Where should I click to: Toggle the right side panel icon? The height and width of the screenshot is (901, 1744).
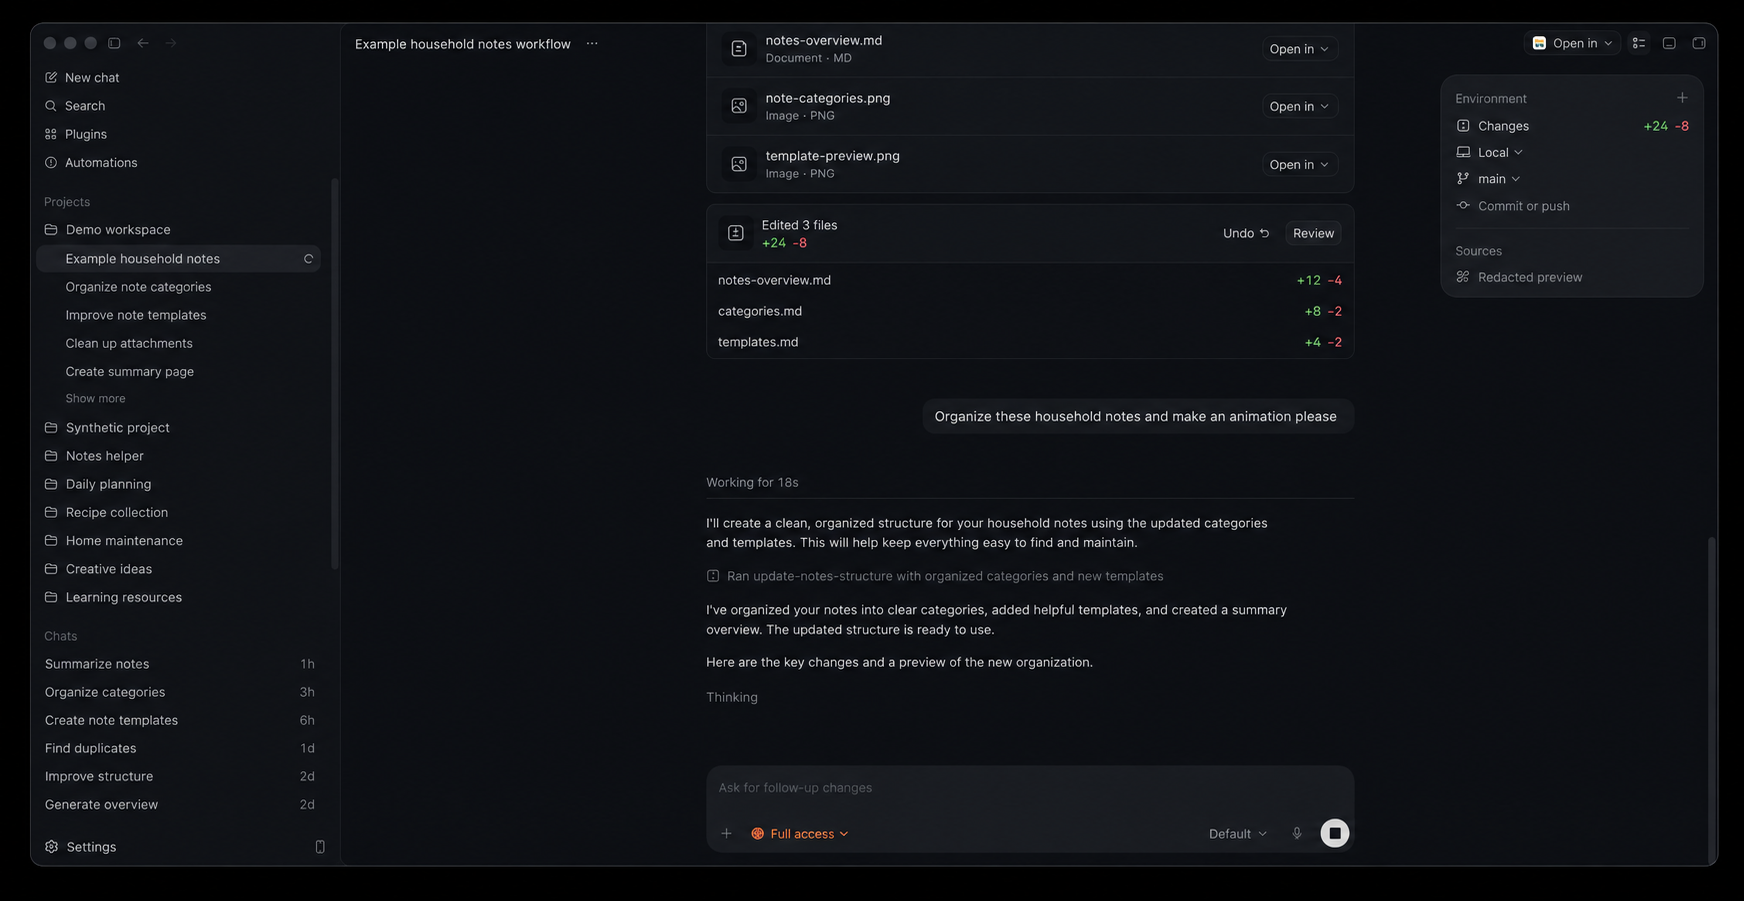[1699, 43]
